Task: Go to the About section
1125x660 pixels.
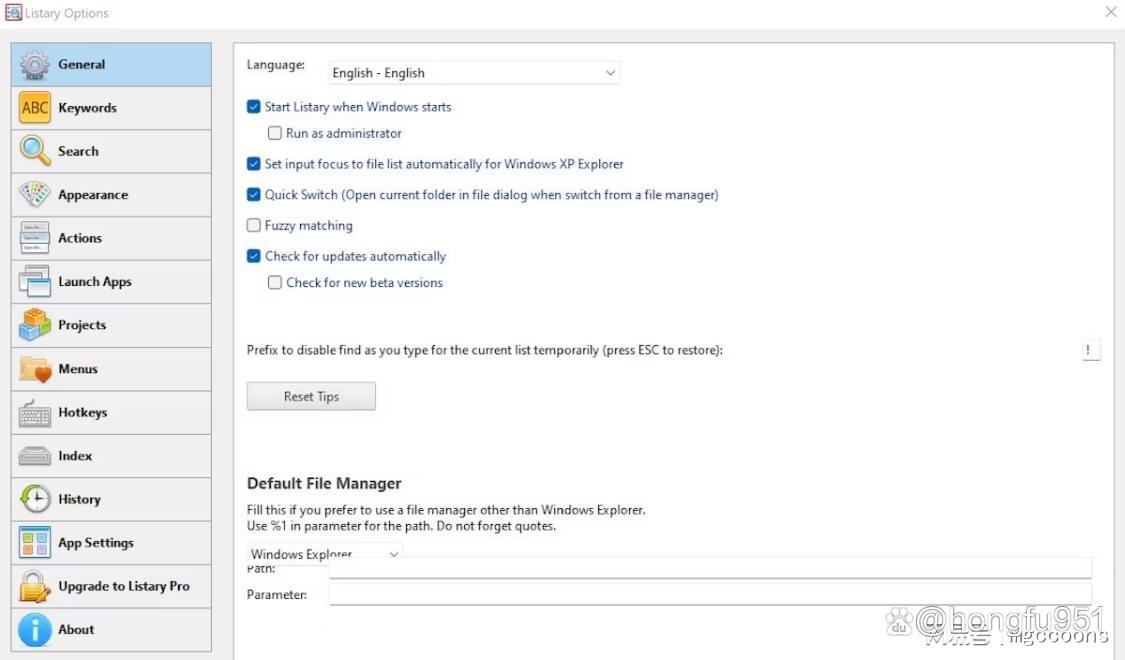Action: pos(111,630)
